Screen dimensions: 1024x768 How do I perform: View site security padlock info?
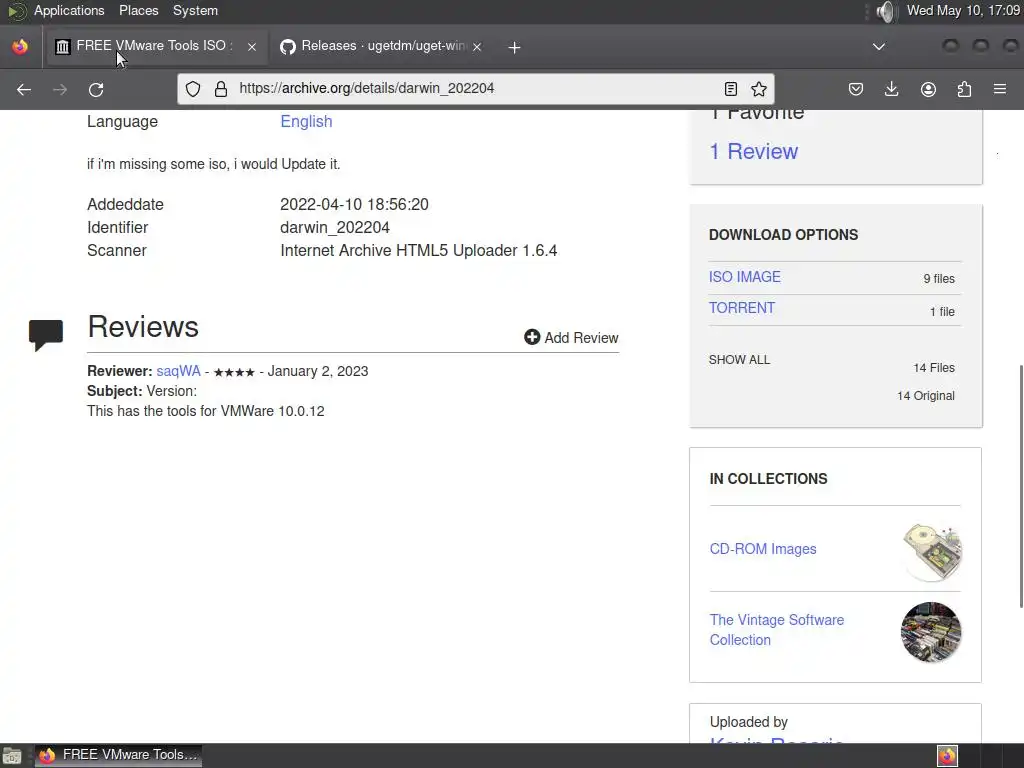tap(221, 89)
